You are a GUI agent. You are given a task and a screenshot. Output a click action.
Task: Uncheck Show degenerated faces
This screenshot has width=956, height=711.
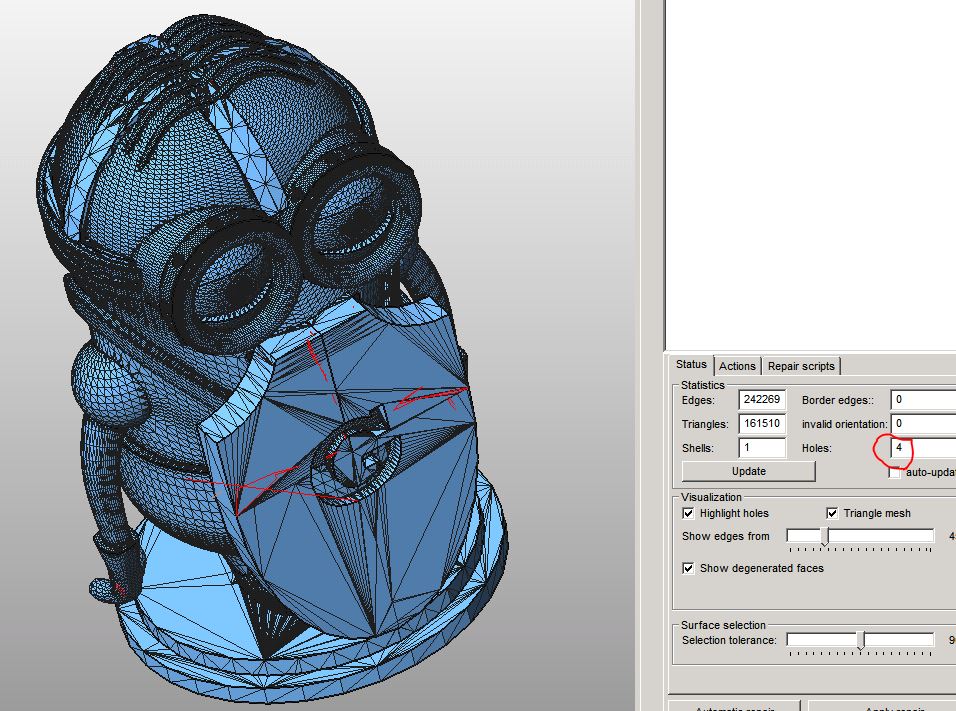(687, 568)
